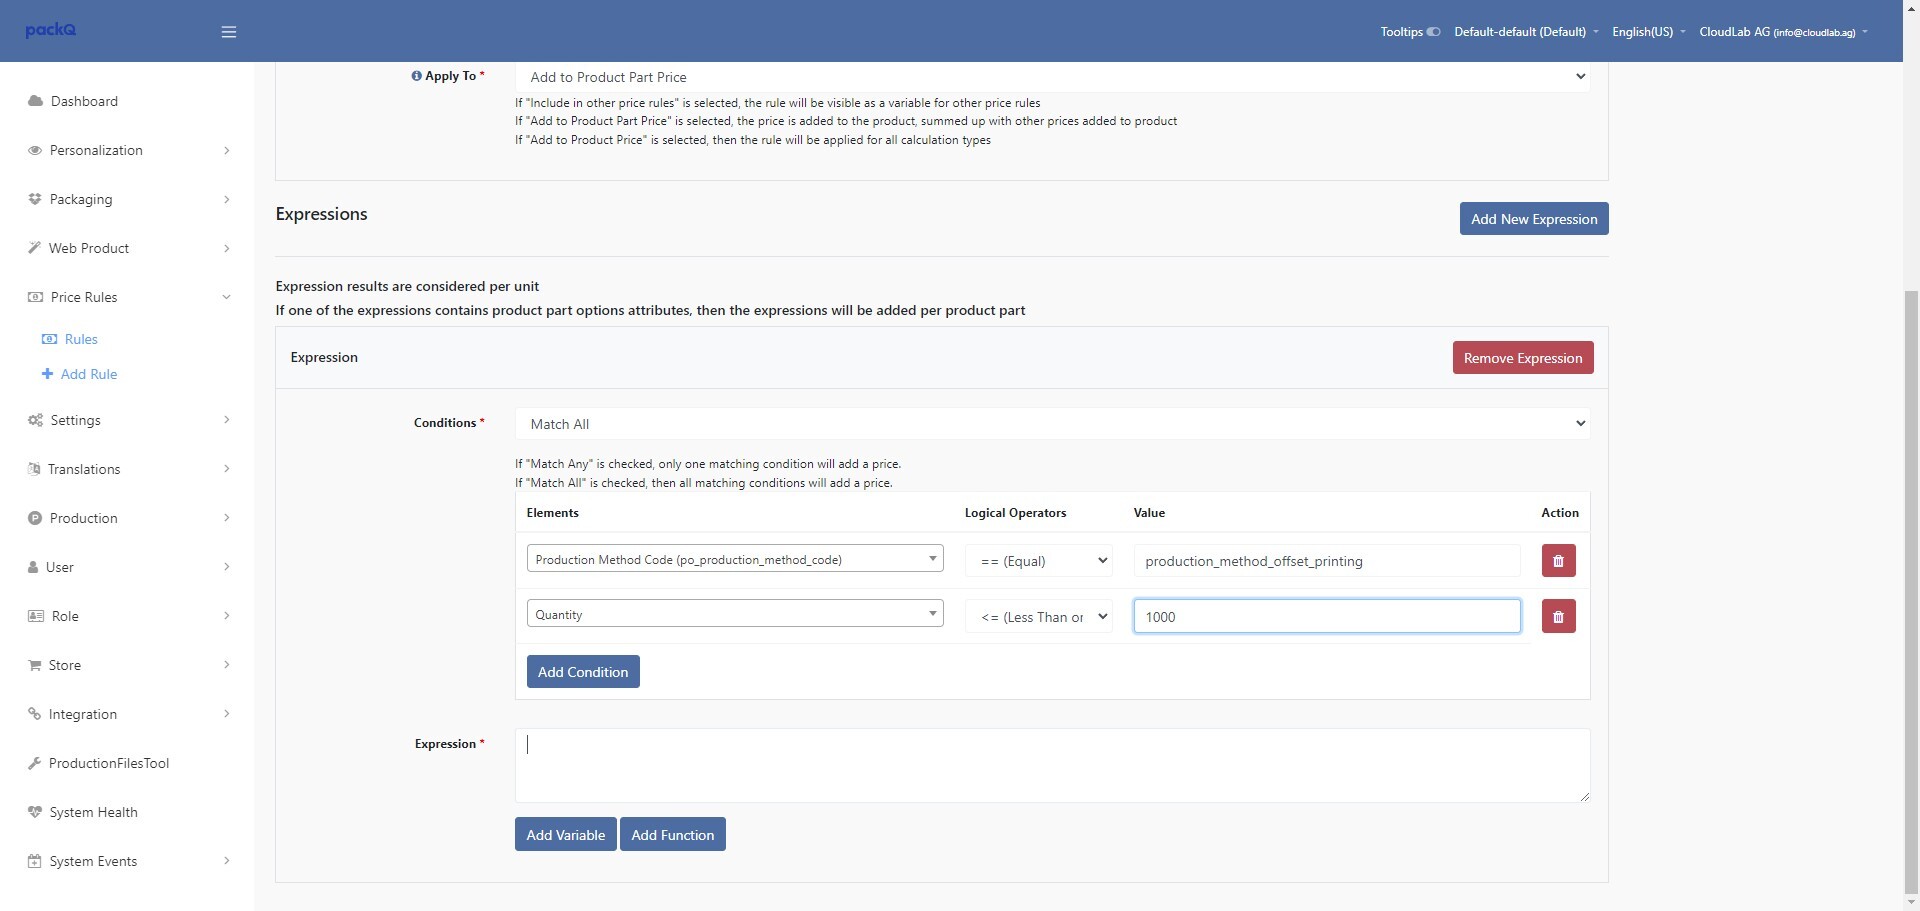Expand the Role menu chevron
Image resolution: width=1920 pixels, height=911 pixels.
[227, 616]
